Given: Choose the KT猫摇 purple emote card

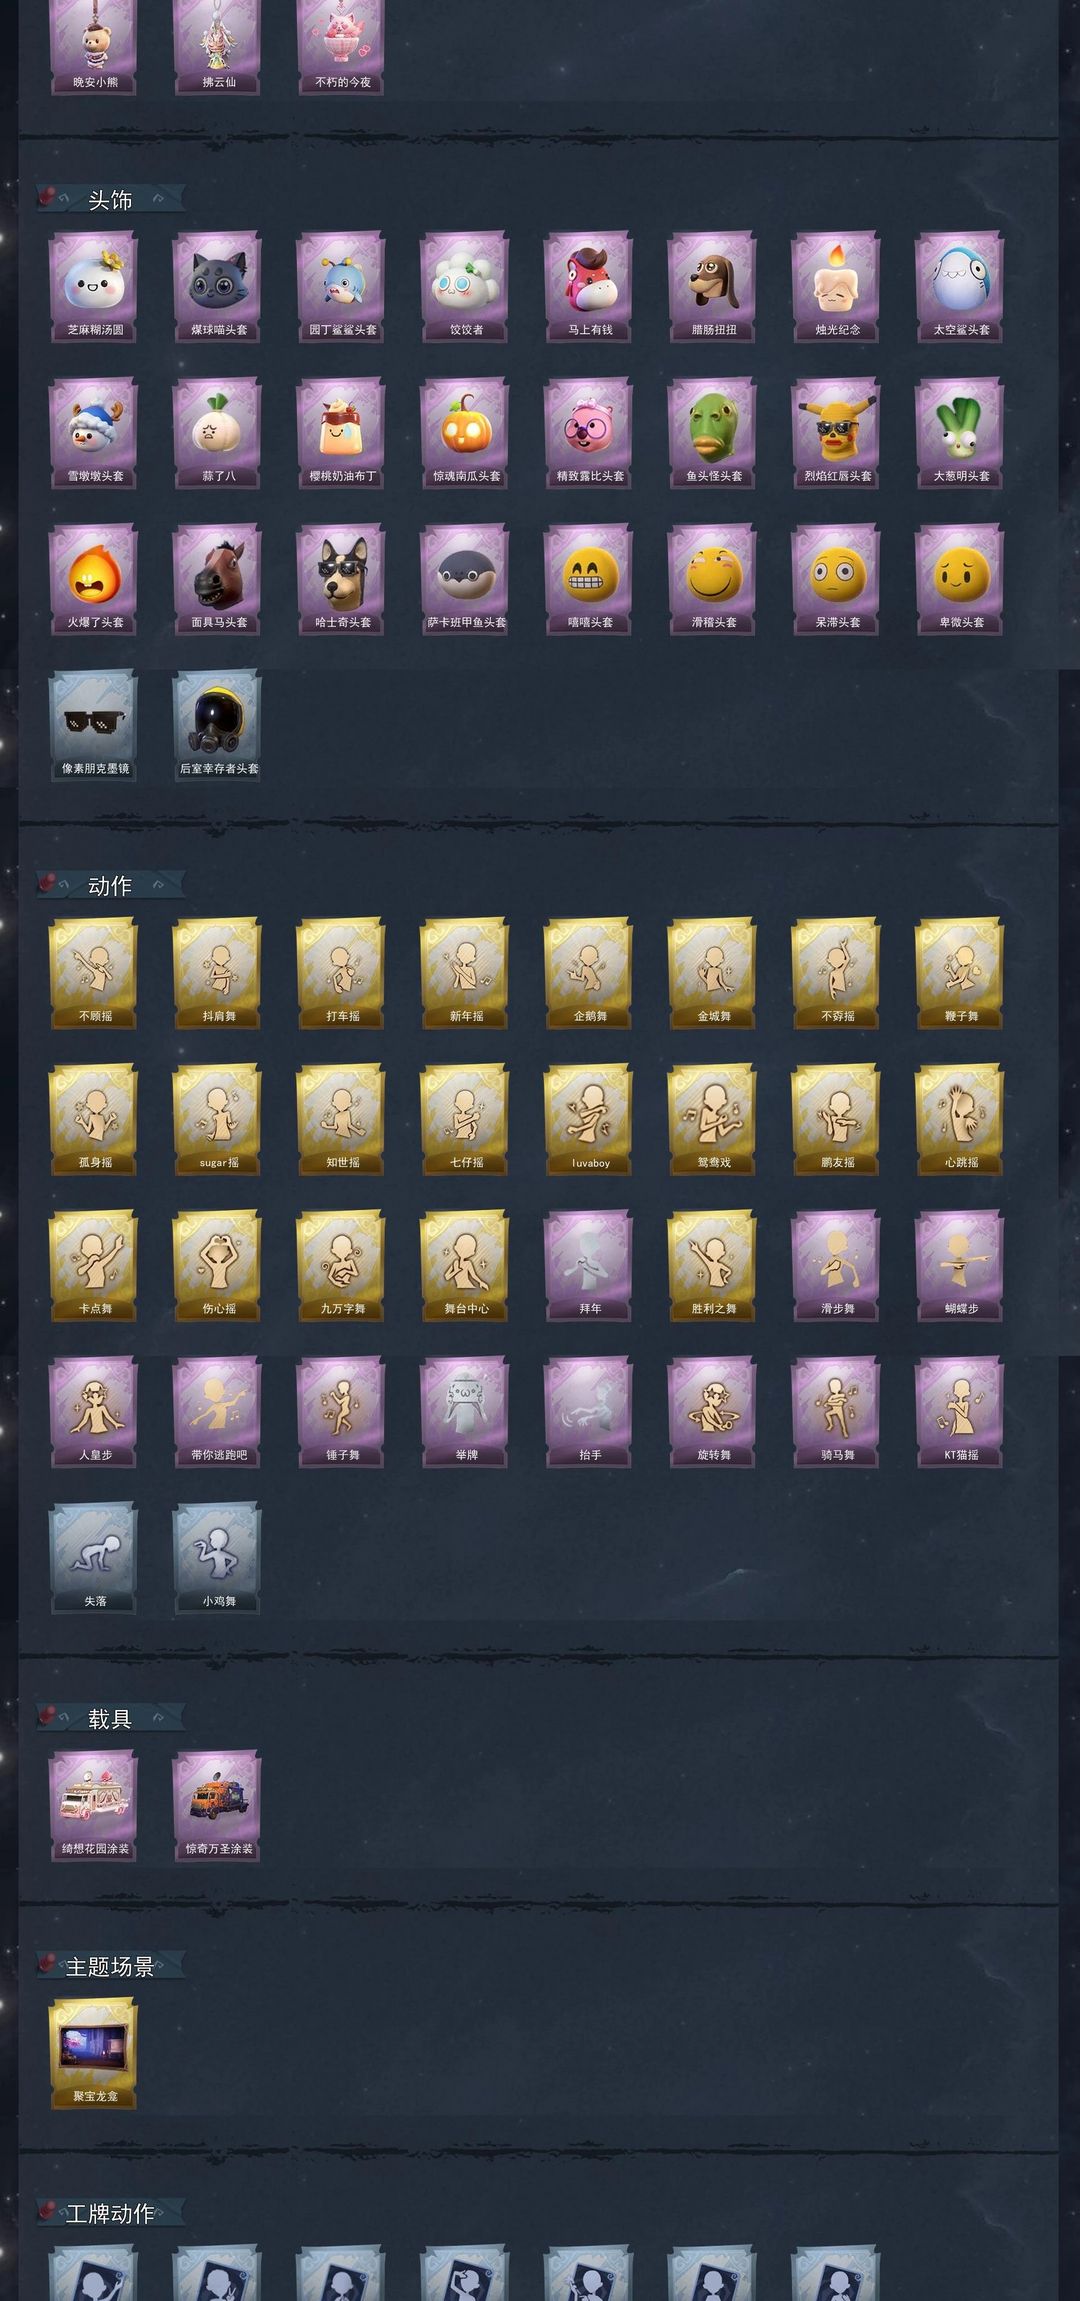Looking at the screenshot, I should click(x=960, y=1412).
